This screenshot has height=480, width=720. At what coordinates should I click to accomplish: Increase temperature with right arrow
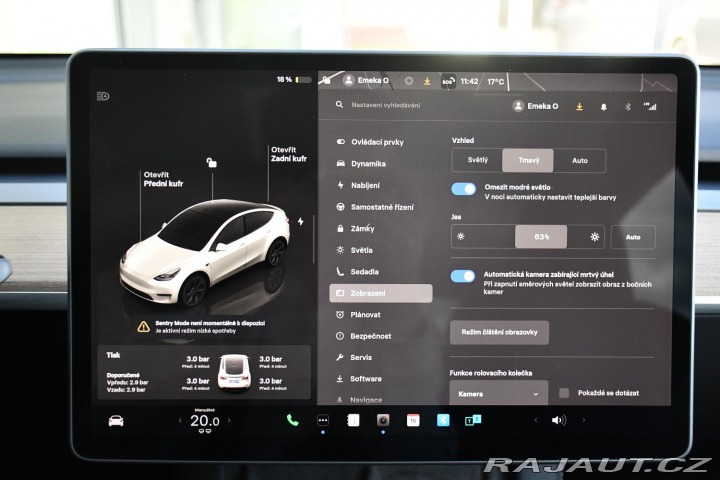pos(229,420)
